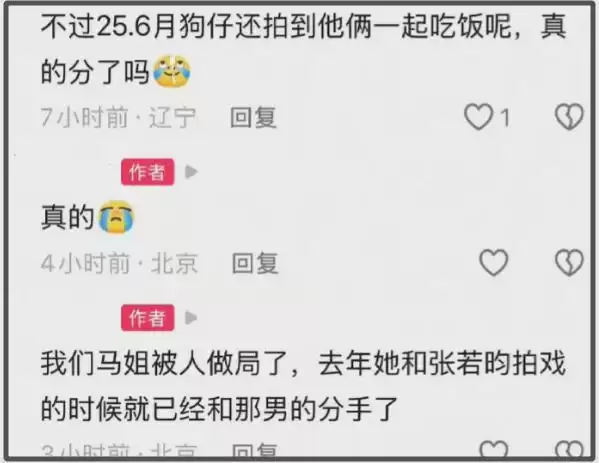The image size is (599, 463).
Task: Like the 3小时前 bottom comment
Action: coord(494,449)
